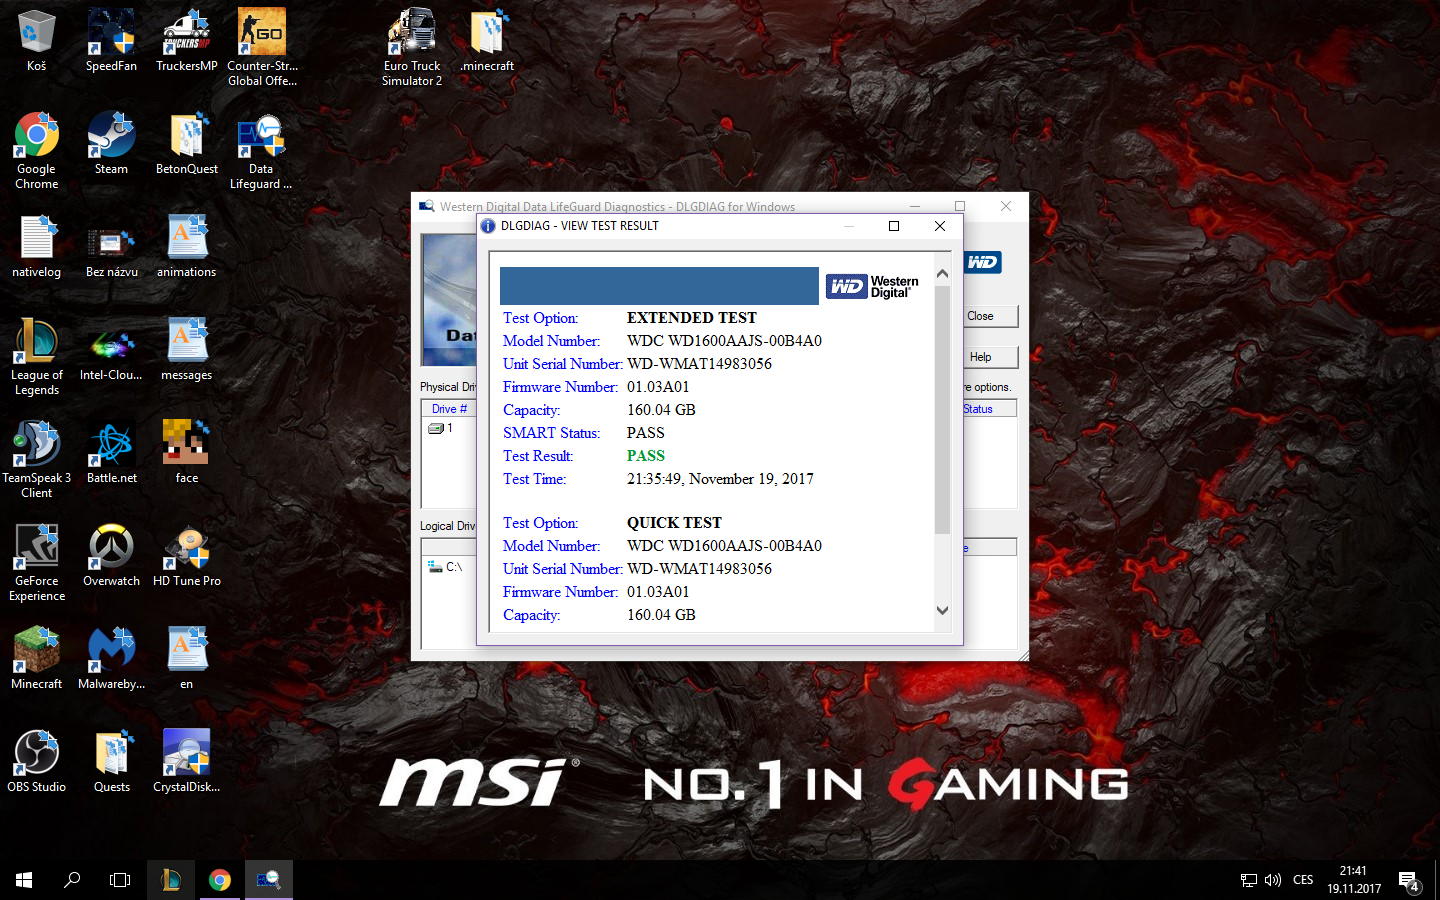Click the info icon in the VIEW TEST RESULT title bar
Screen dimensions: 1440x900
coord(488,226)
